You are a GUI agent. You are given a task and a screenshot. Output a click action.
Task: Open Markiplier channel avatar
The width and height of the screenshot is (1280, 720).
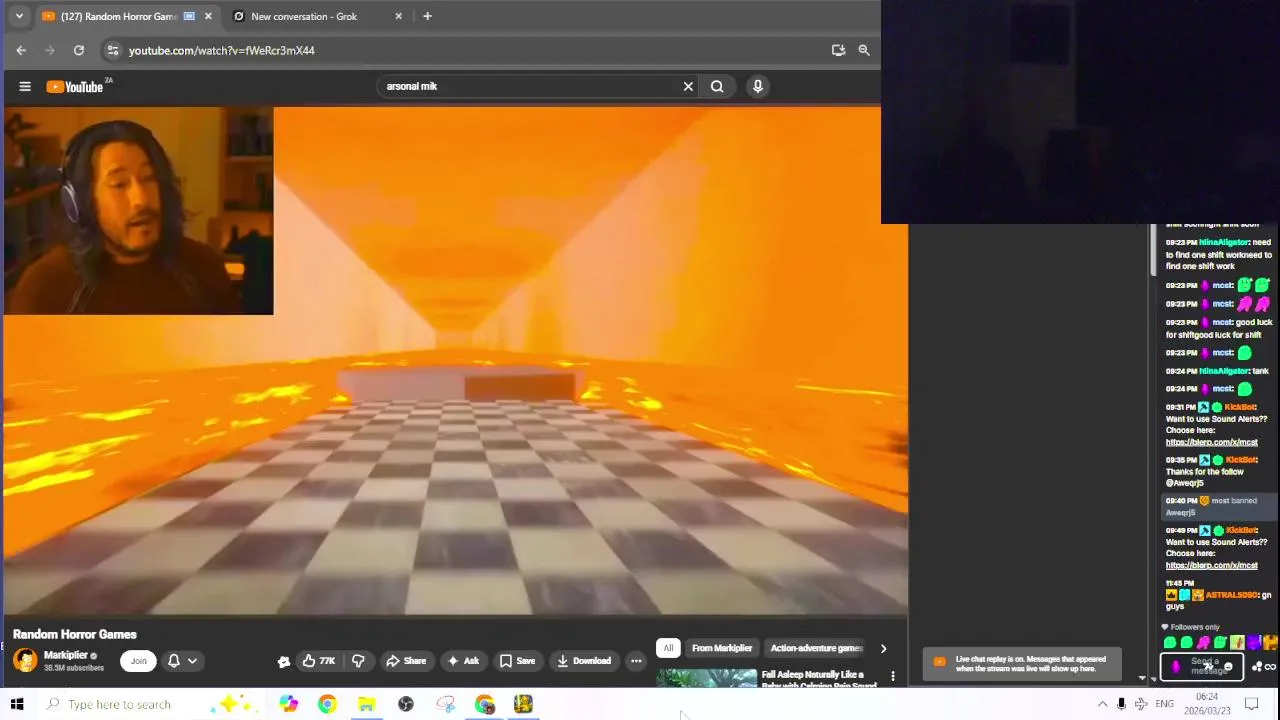[25, 660]
